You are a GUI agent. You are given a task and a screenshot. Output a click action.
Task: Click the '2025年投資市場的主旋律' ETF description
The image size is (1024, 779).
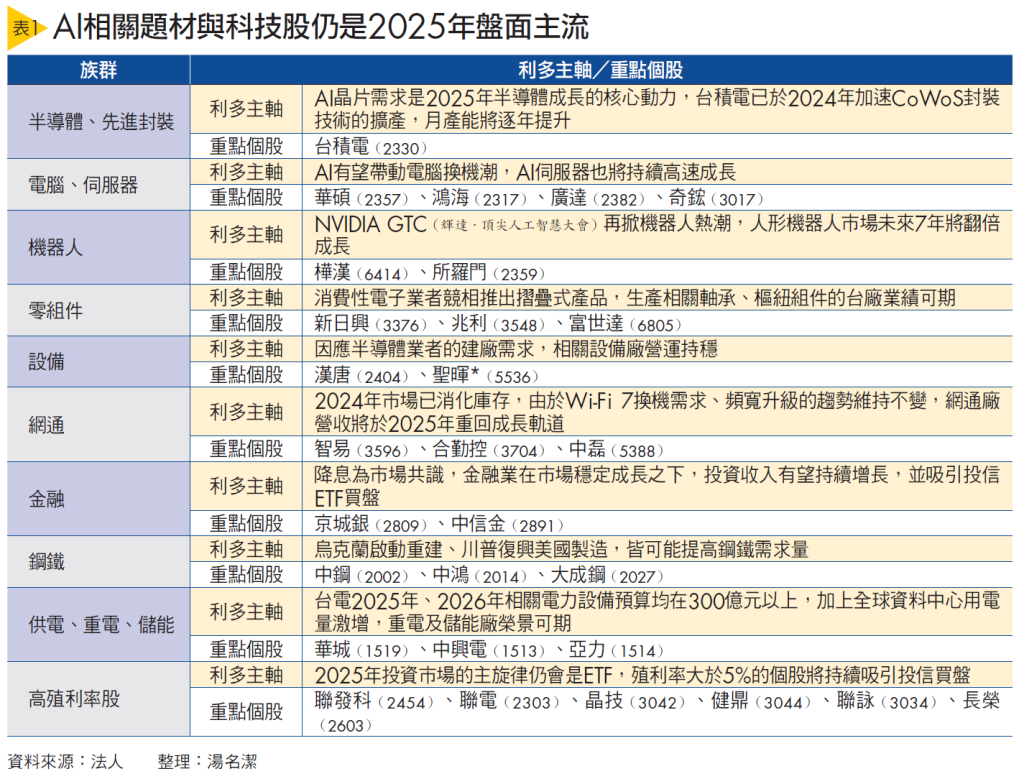coord(643,675)
